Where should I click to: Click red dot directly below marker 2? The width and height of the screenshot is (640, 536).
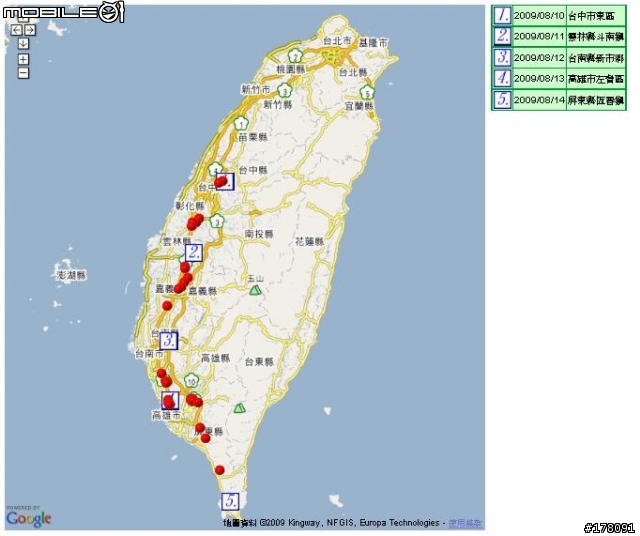pyautogui.click(x=185, y=267)
